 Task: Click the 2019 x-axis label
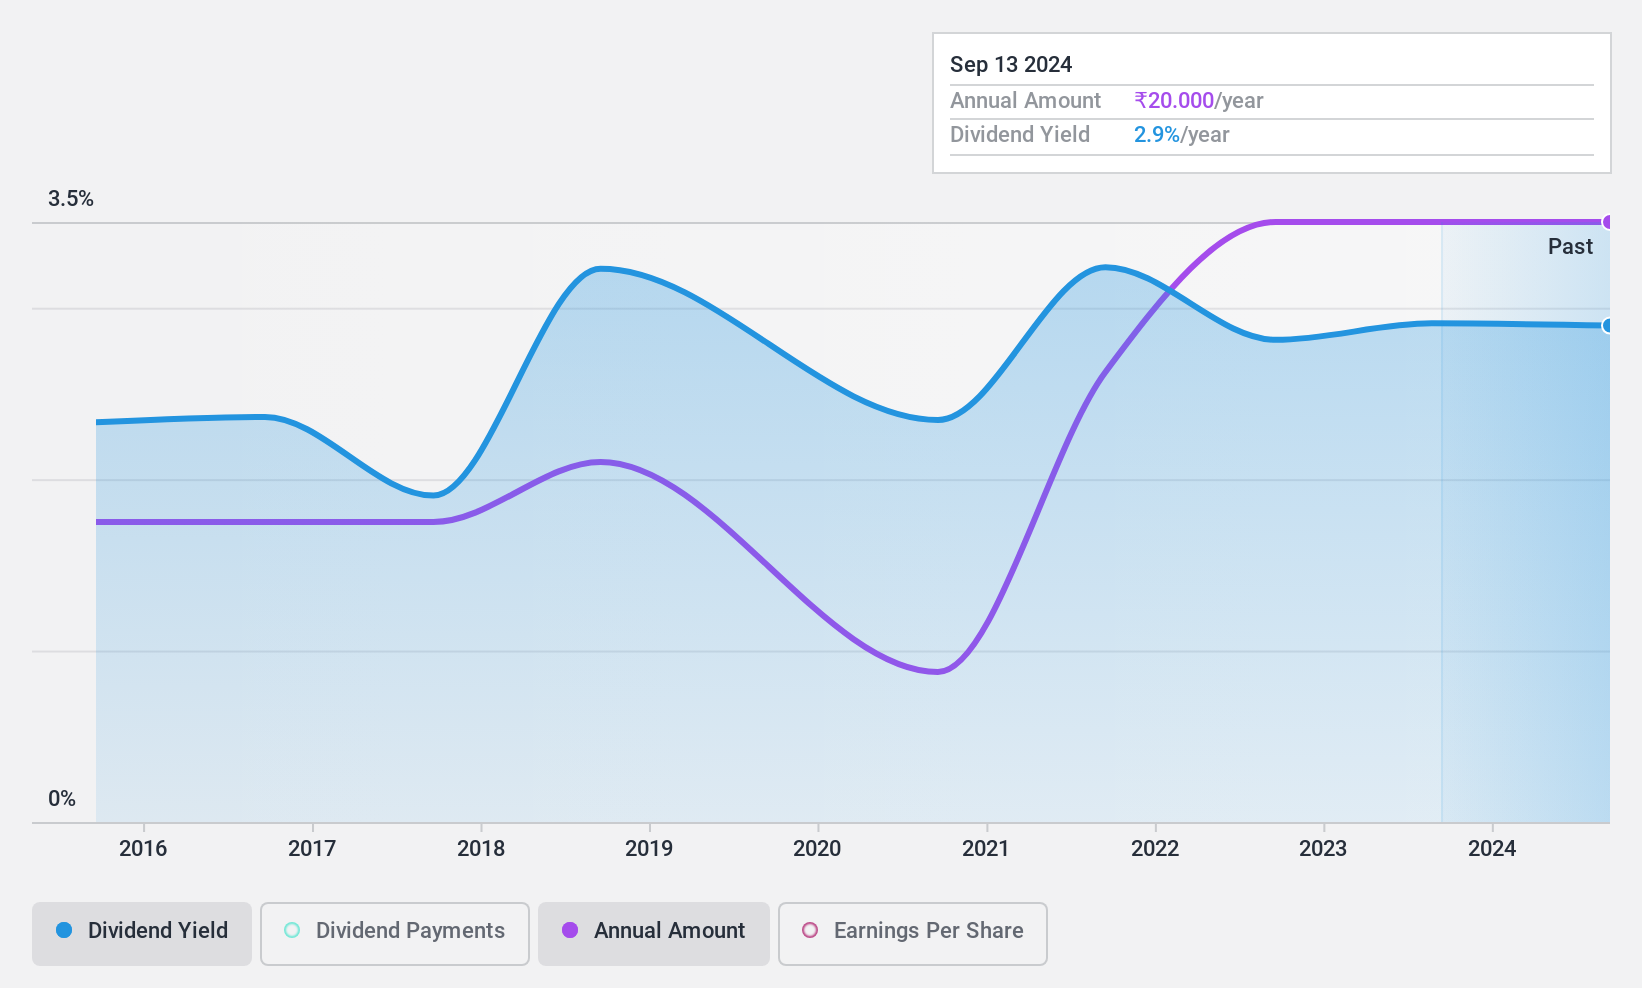point(649,848)
